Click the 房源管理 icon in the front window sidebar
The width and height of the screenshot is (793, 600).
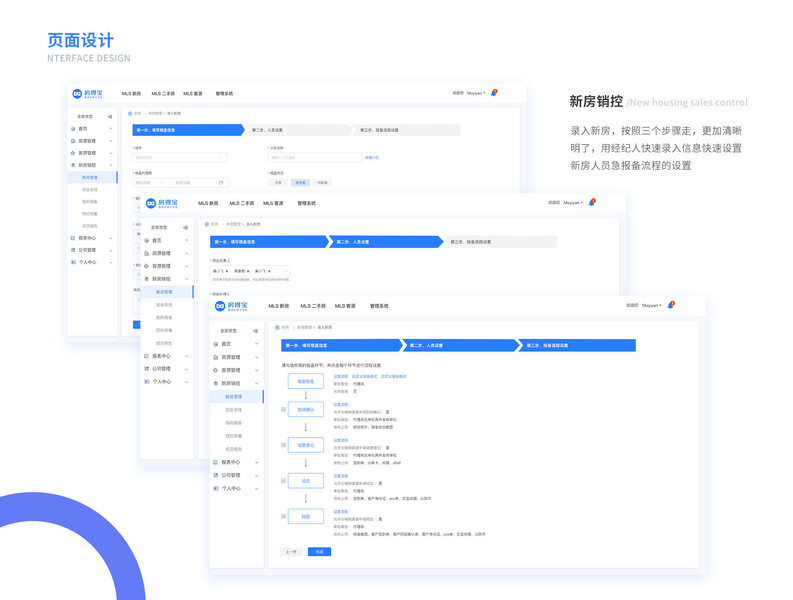click(x=216, y=357)
